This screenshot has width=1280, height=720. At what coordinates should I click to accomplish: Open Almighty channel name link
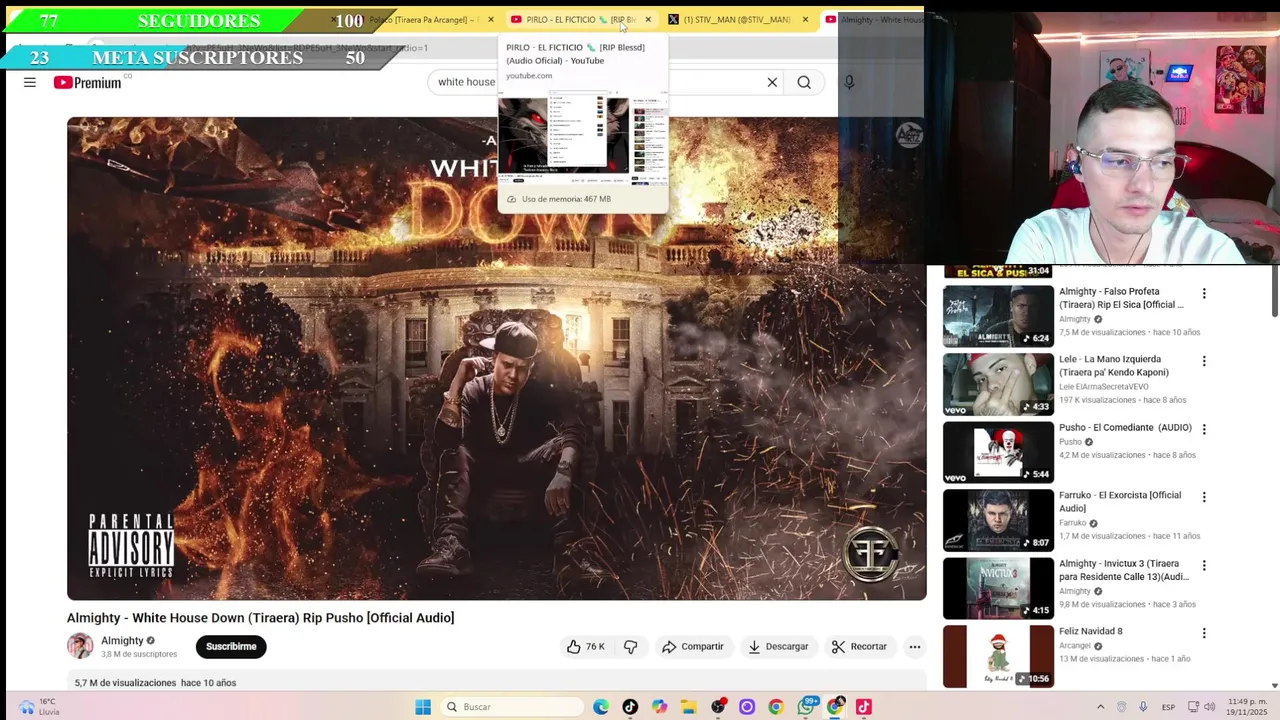(122, 640)
